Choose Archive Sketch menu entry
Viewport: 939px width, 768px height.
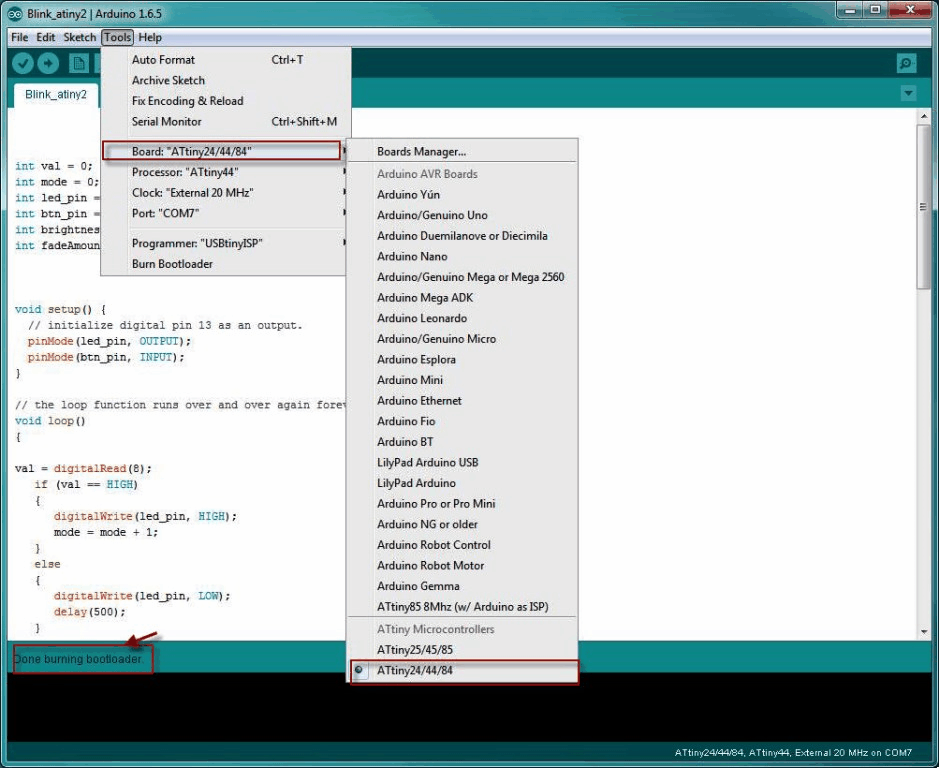pyautogui.click(x=224, y=80)
